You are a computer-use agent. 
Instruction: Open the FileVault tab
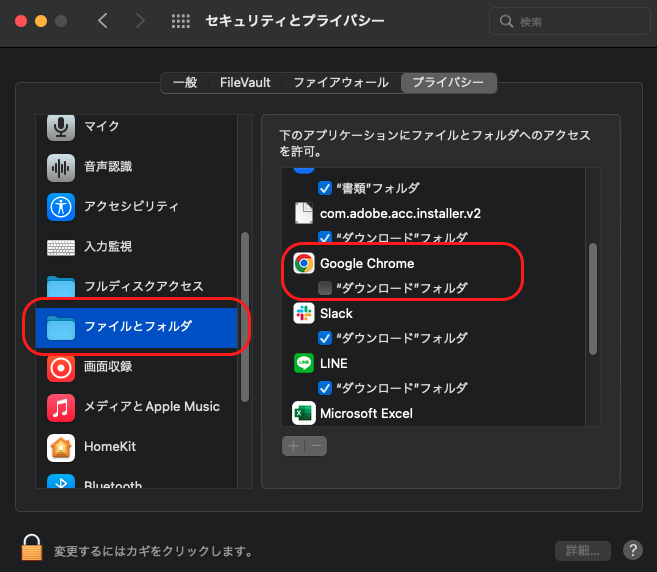point(245,83)
